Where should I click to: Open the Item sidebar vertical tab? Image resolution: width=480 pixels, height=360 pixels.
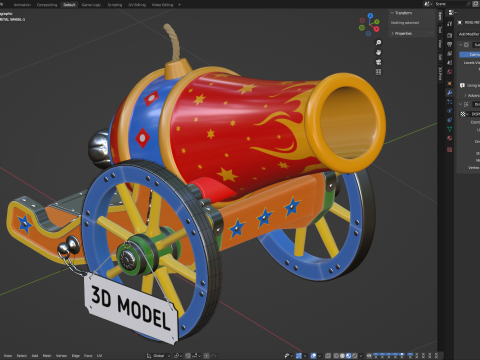pyautogui.click(x=440, y=15)
